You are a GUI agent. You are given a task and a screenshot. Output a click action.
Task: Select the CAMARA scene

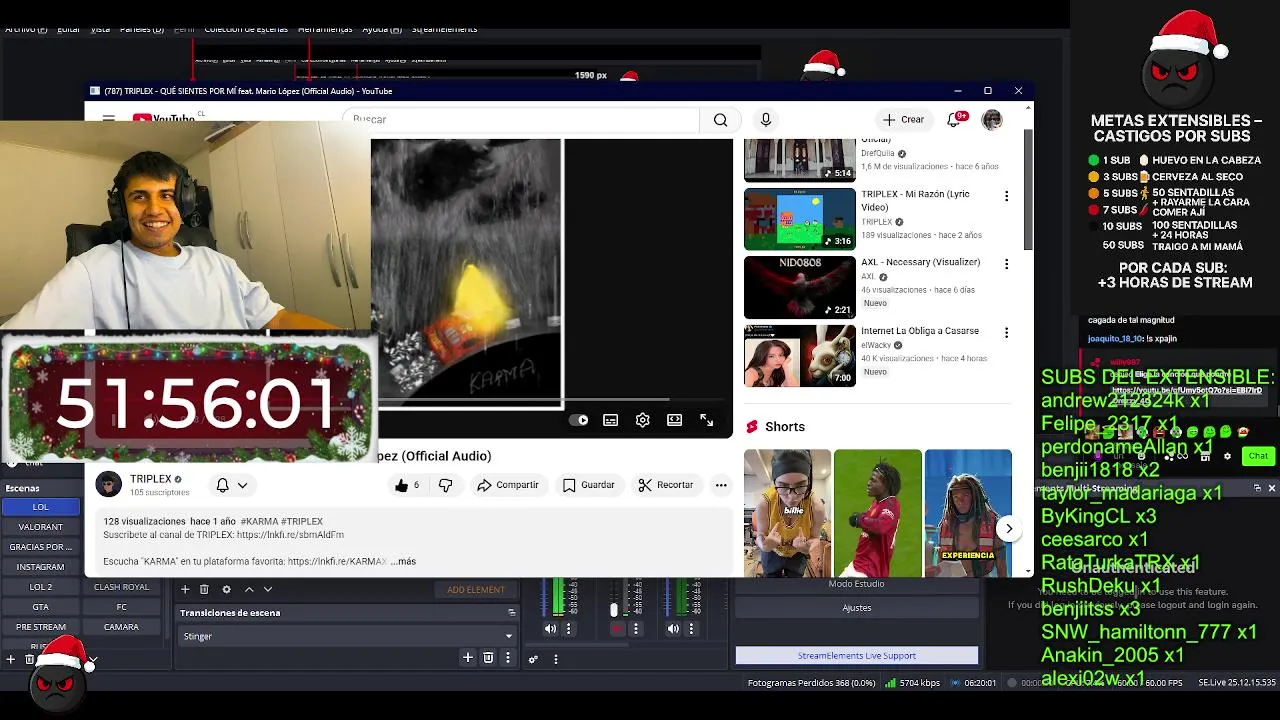pos(121,627)
